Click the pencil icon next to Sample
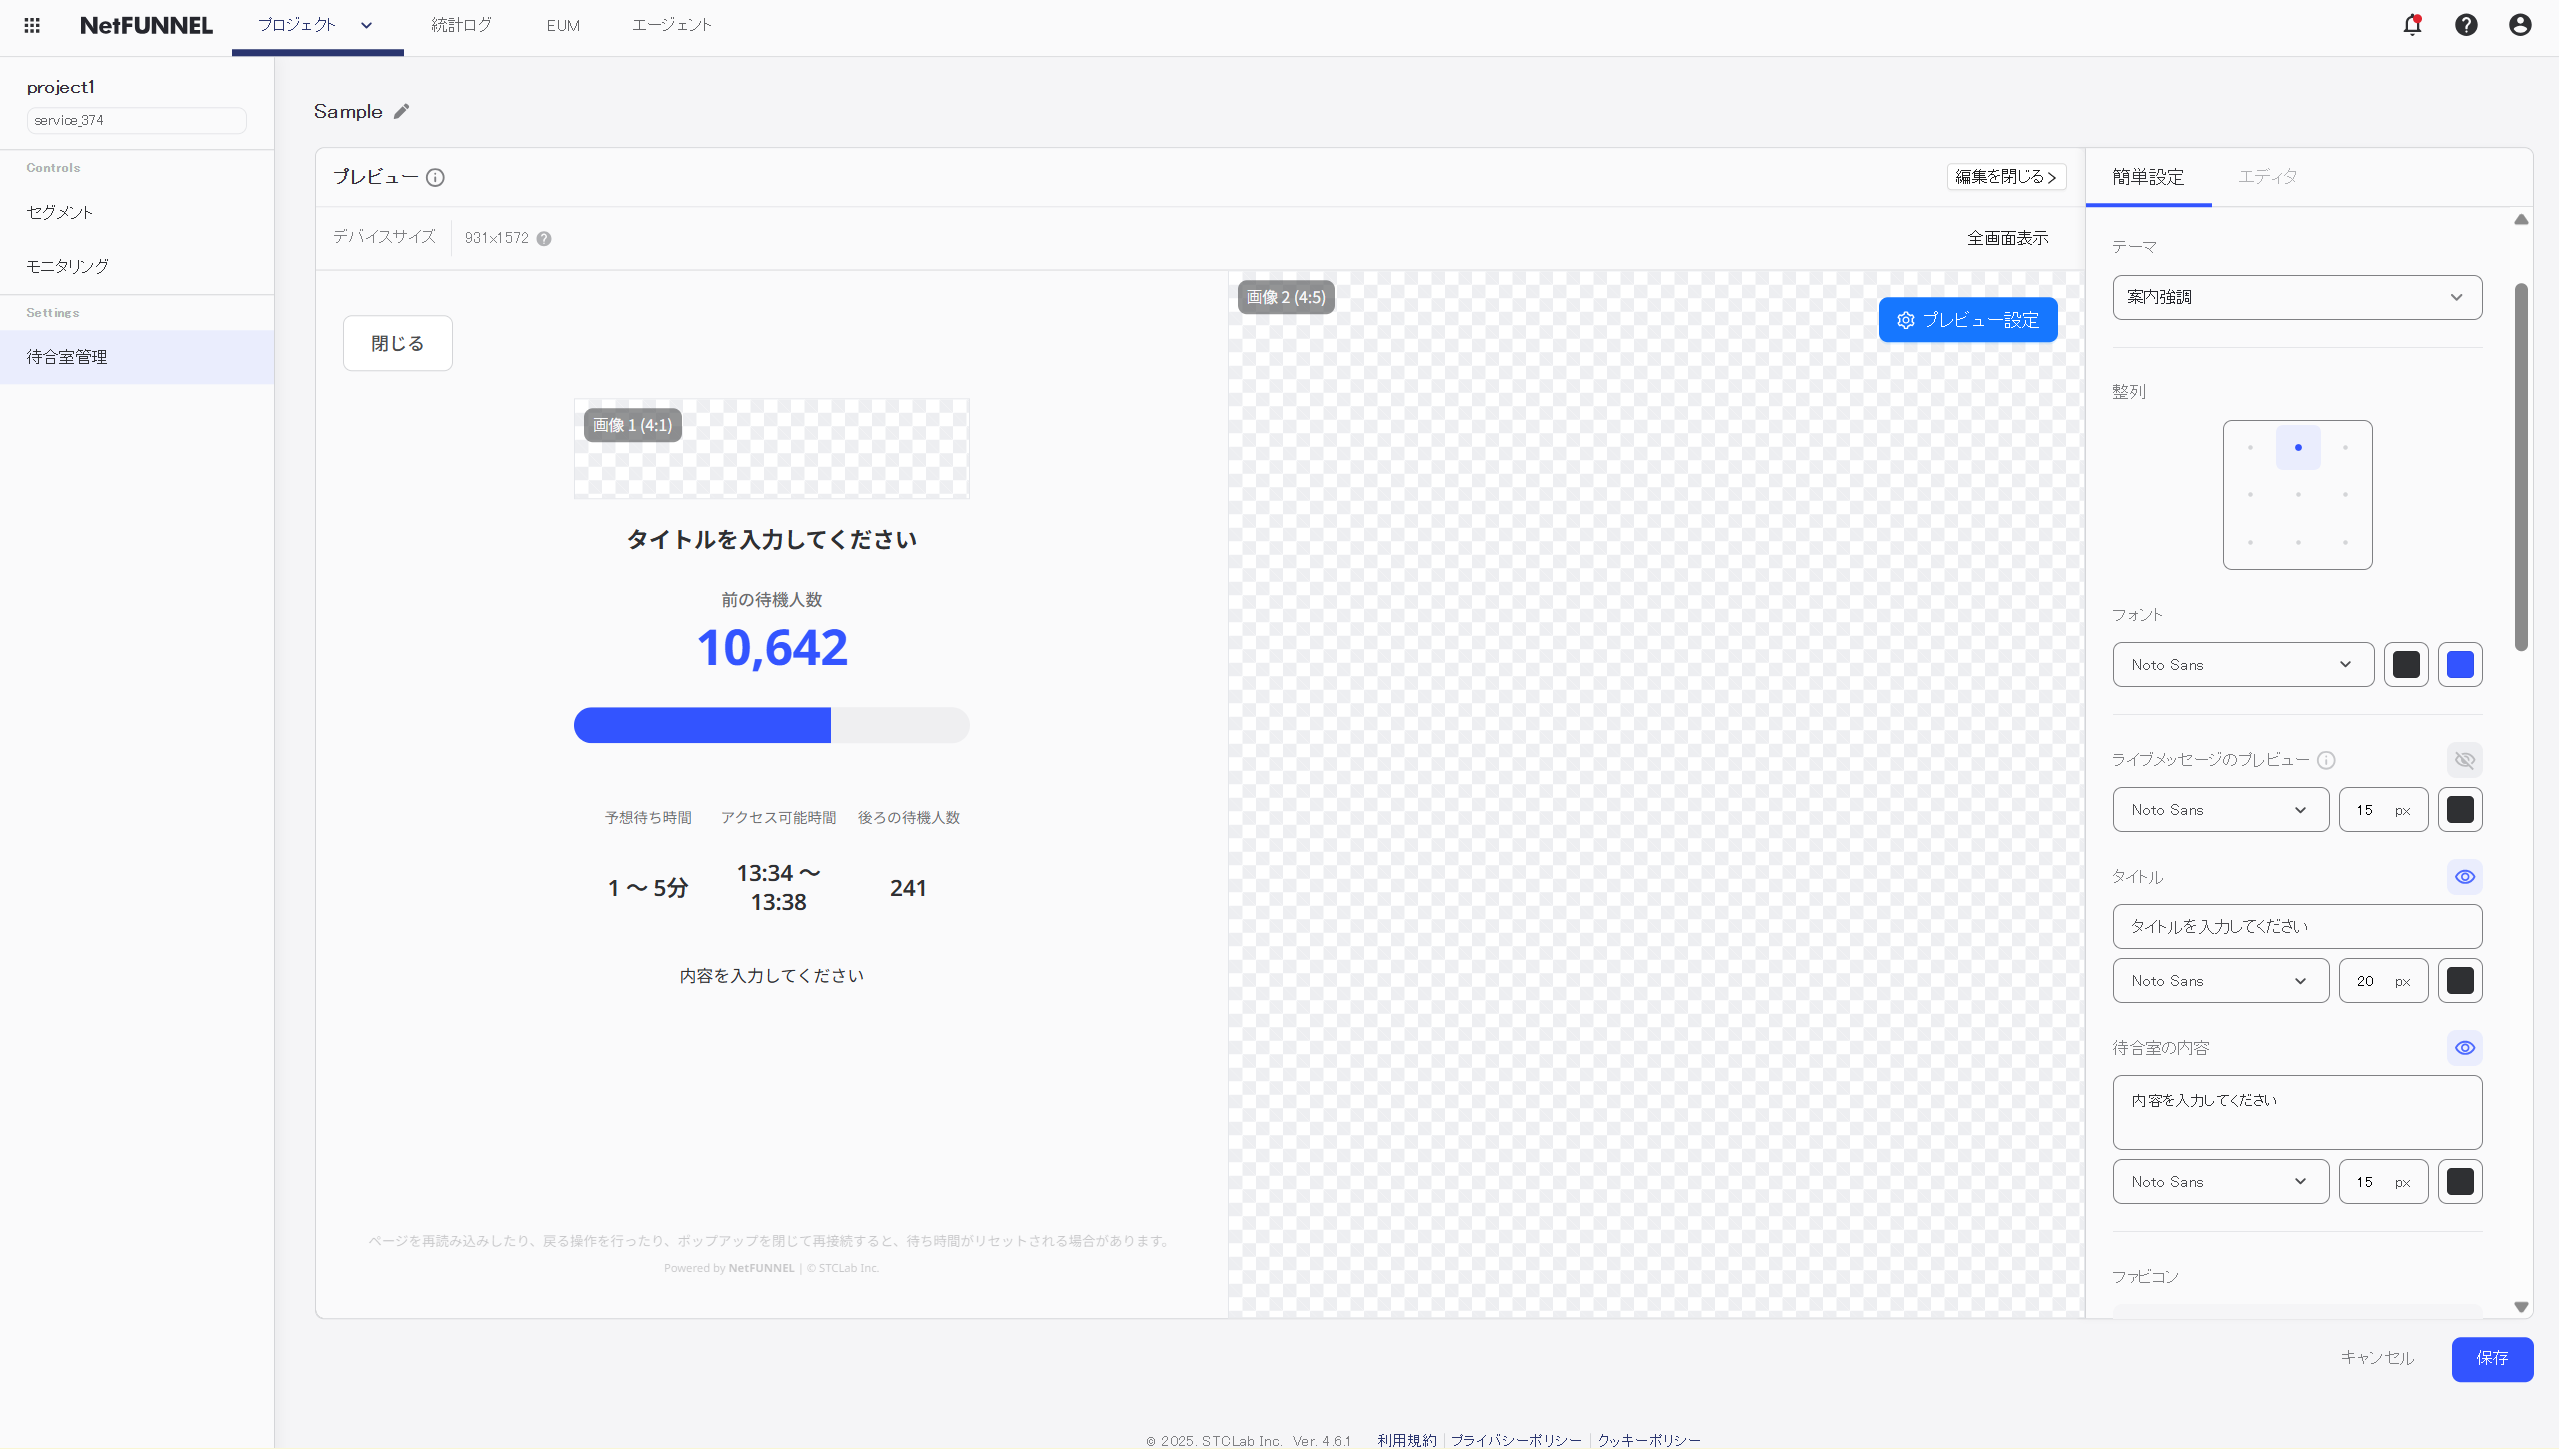The width and height of the screenshot is (2559, 1449). [x=402, y=111]
